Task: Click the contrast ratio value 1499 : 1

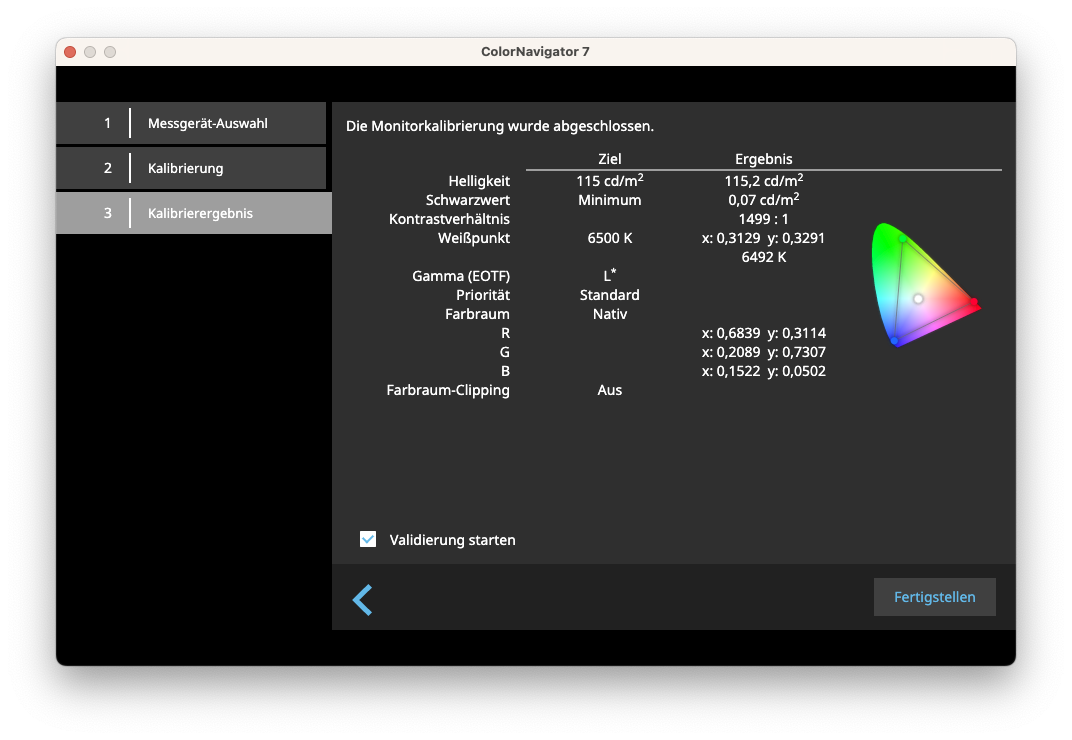Action: (763, 219)
